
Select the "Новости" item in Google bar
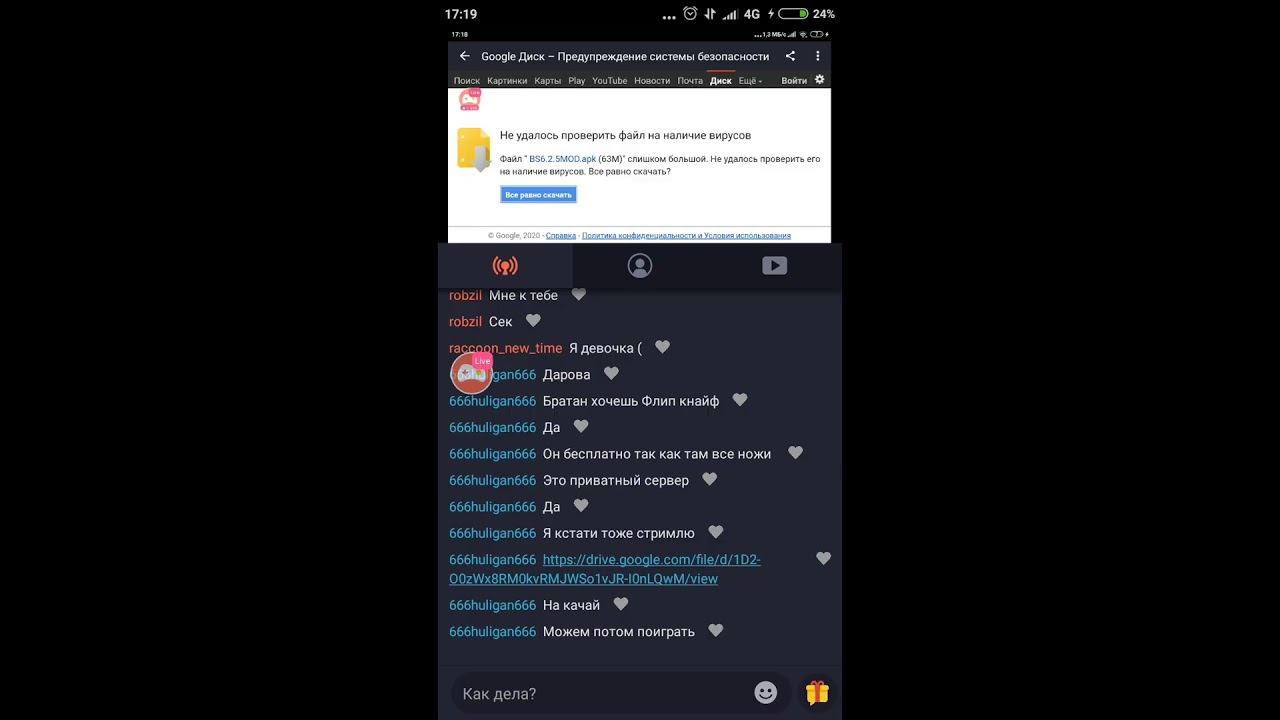(652, 81)
